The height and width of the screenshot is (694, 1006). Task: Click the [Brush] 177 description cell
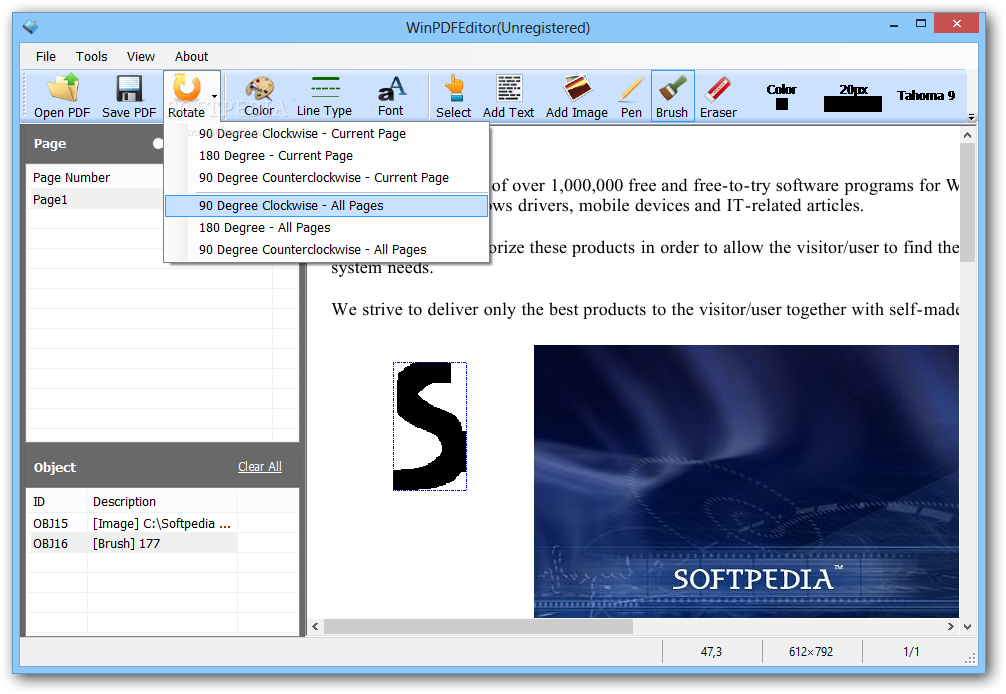pyautogui.click(x=162, y=543)
